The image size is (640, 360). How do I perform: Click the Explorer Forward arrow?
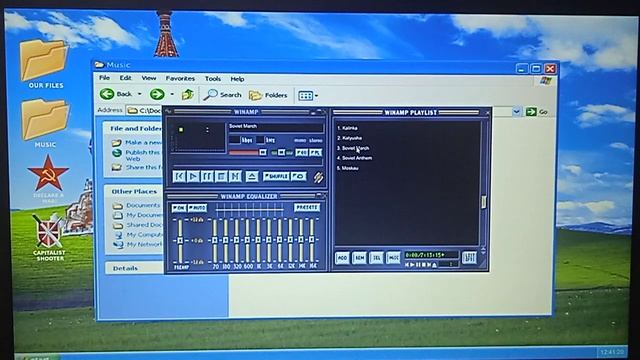[x=157, y=95]
